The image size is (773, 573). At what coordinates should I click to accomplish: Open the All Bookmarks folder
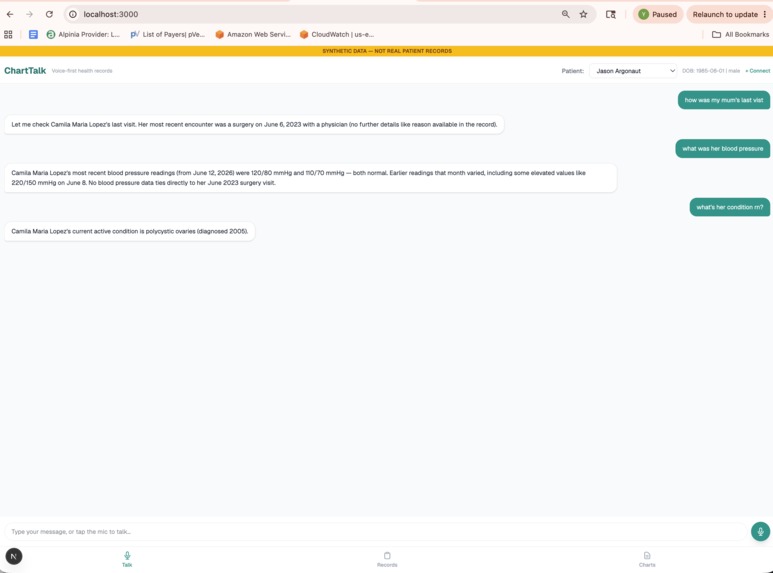click(x=740, y=35)
